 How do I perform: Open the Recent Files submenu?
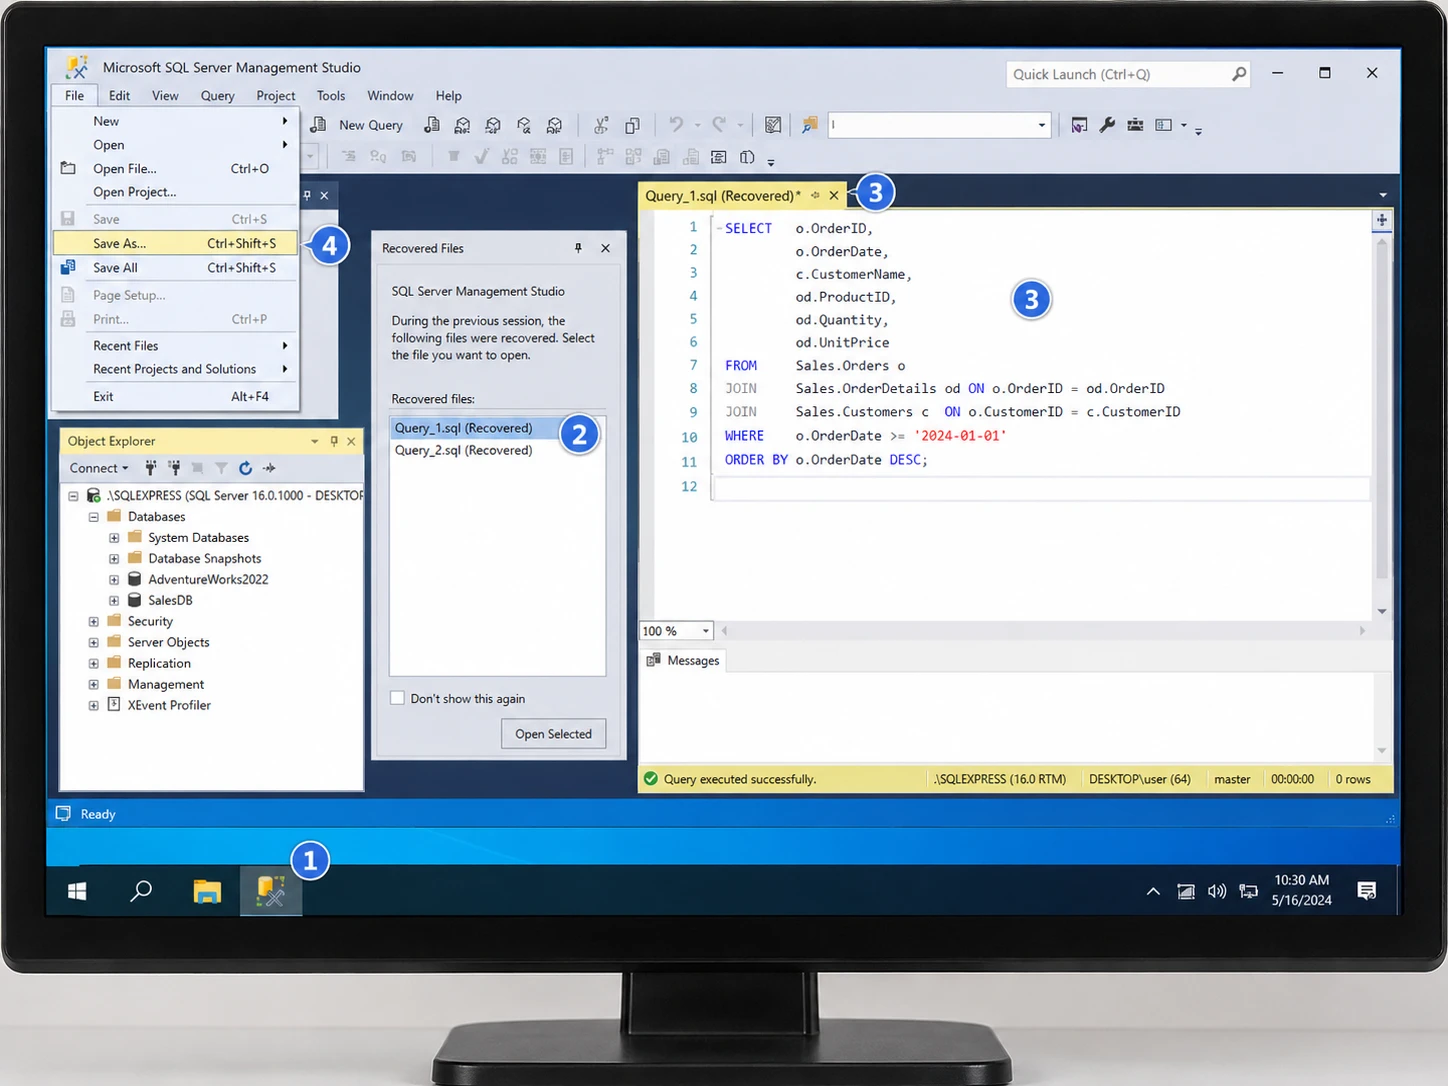point(175,346)
